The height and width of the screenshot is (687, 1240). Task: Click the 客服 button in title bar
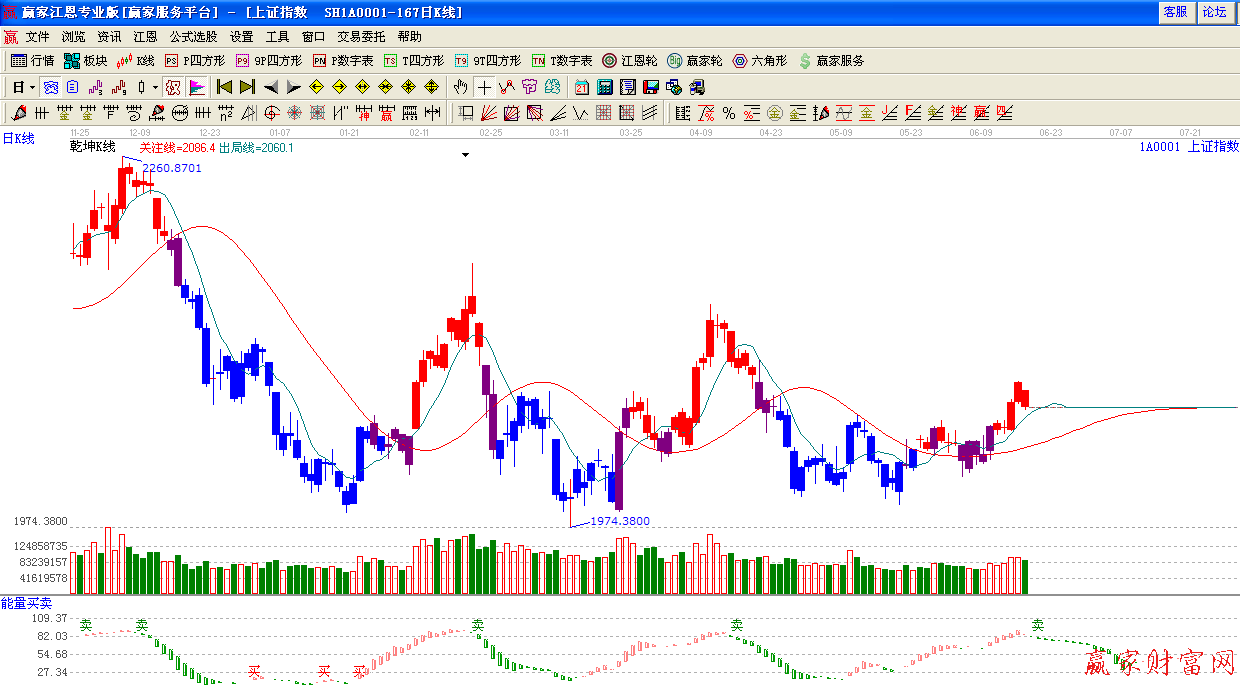[1175, 12]
